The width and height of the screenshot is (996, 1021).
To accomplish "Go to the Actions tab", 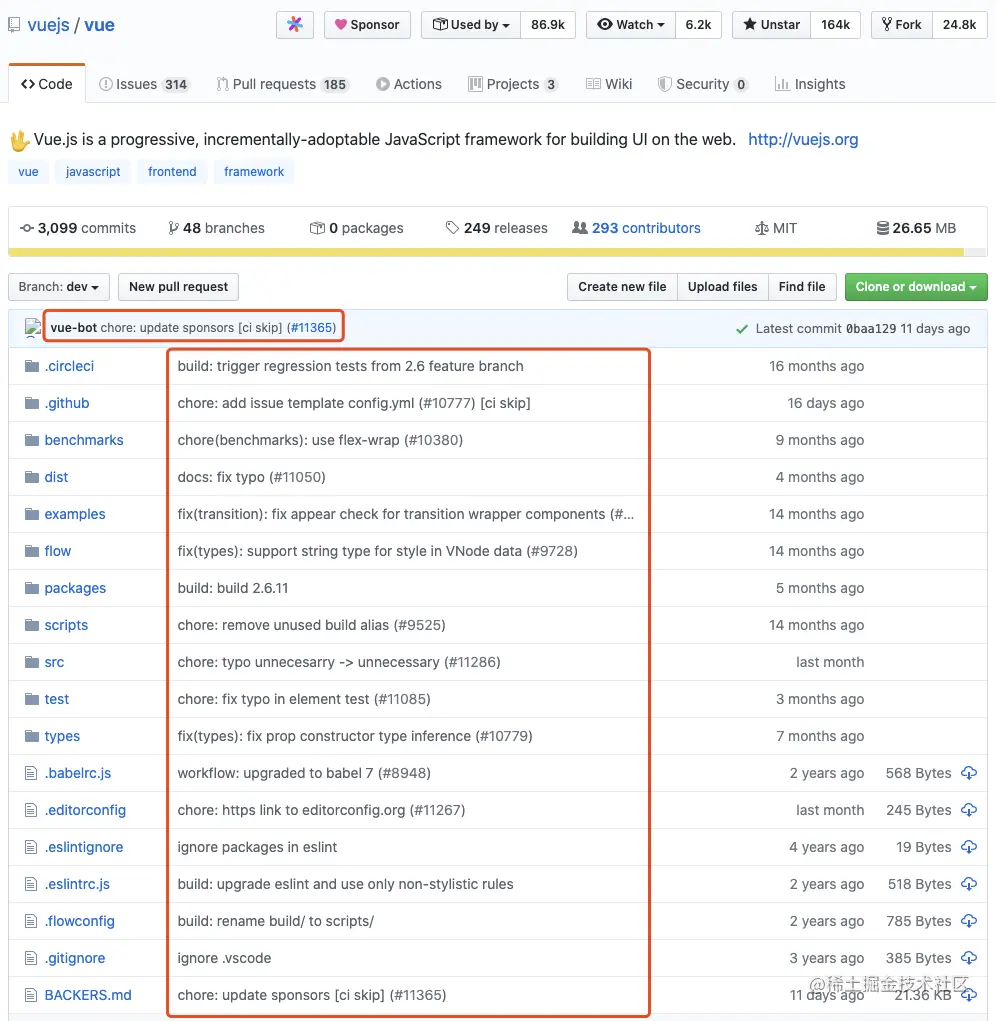I will click(409, 84).
